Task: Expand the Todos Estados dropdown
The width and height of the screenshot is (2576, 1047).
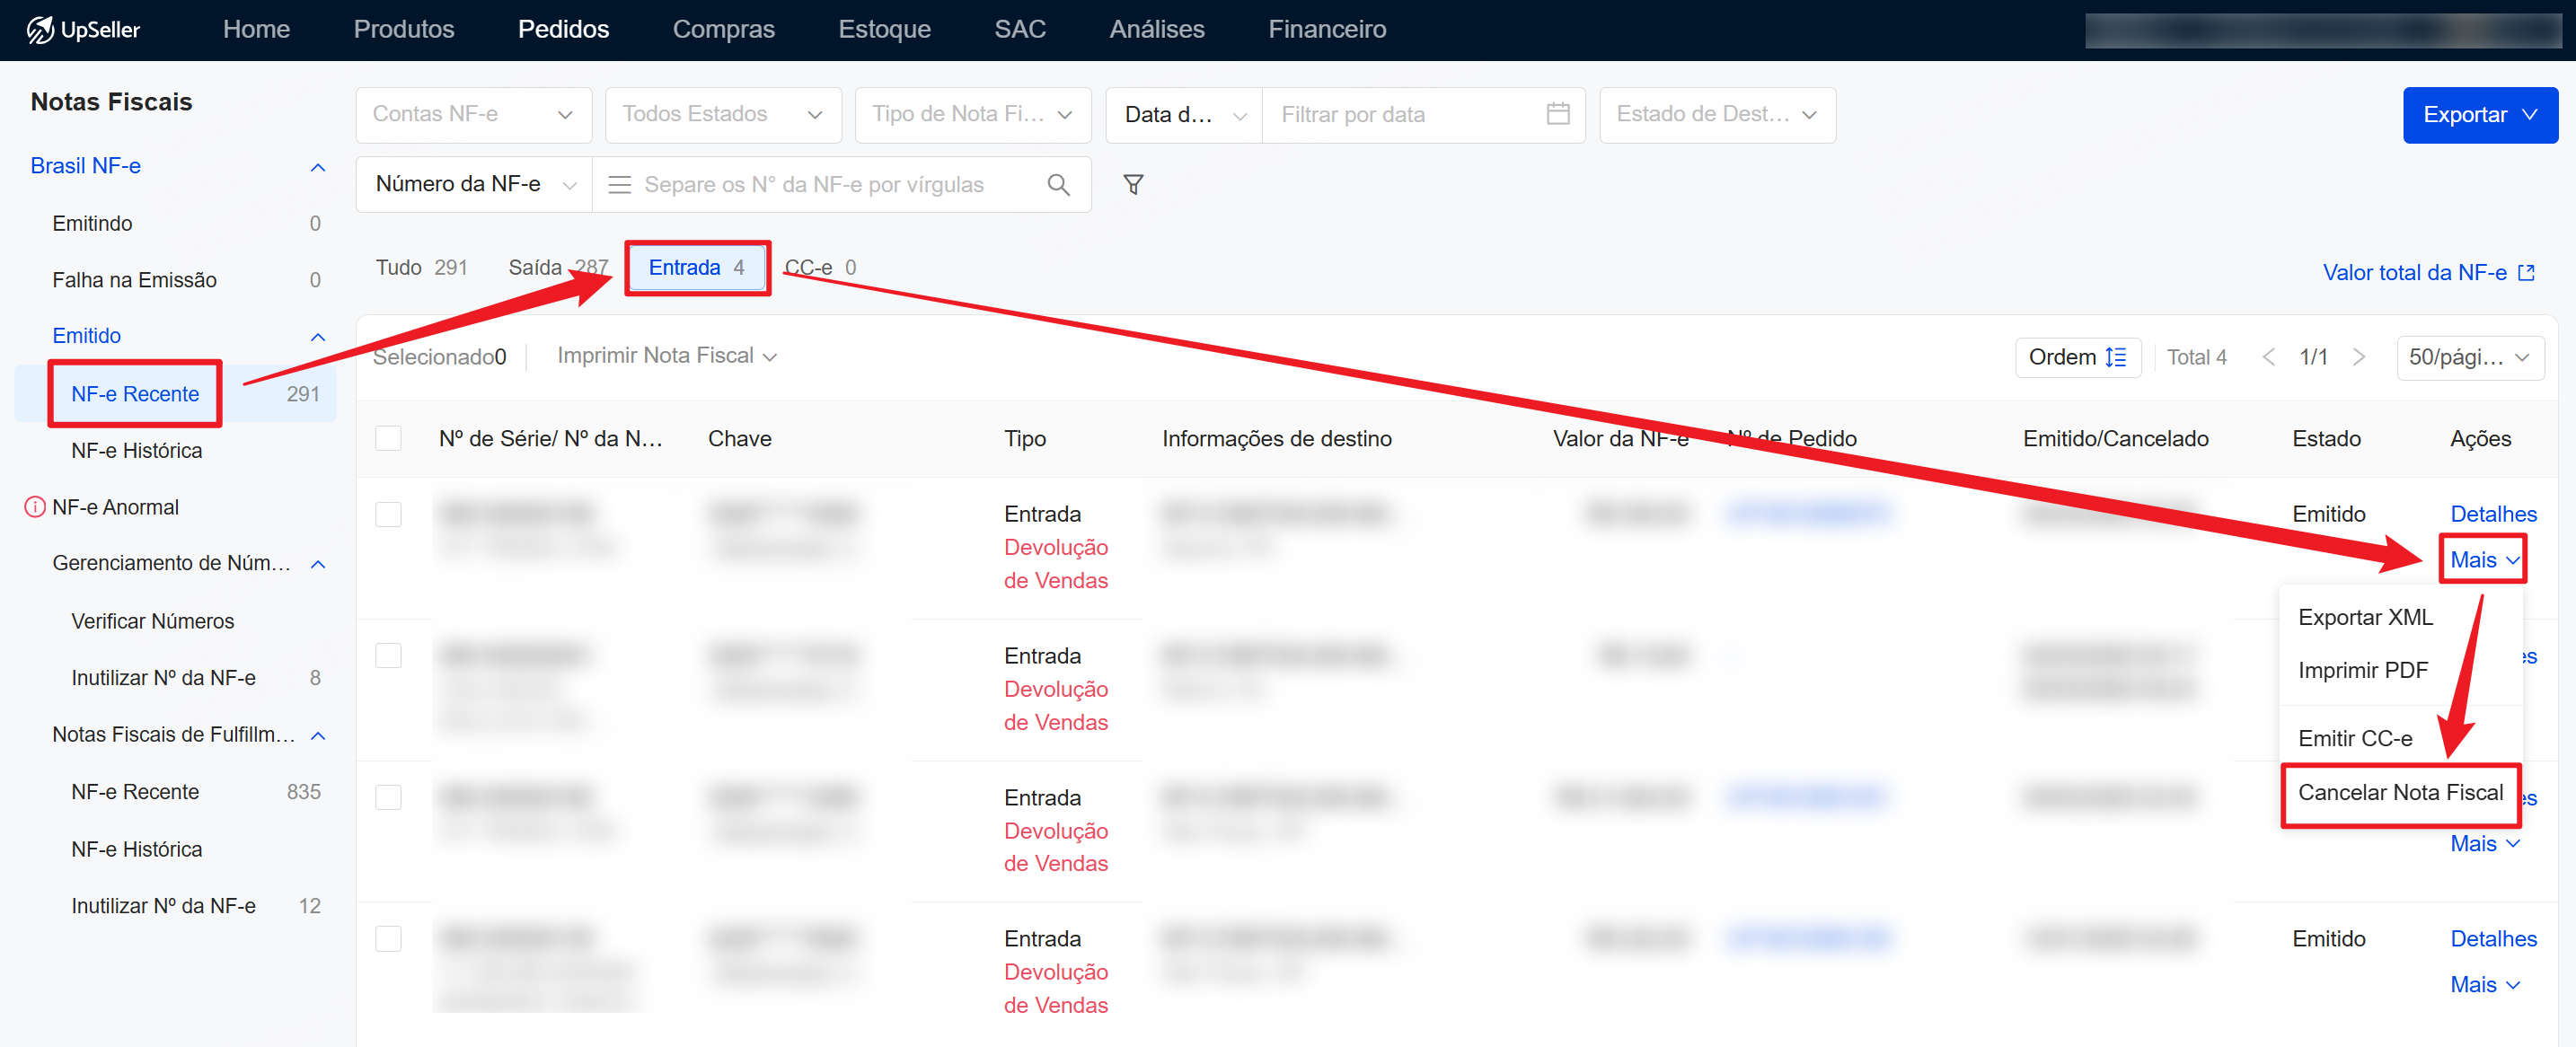Action: point(722,115)
